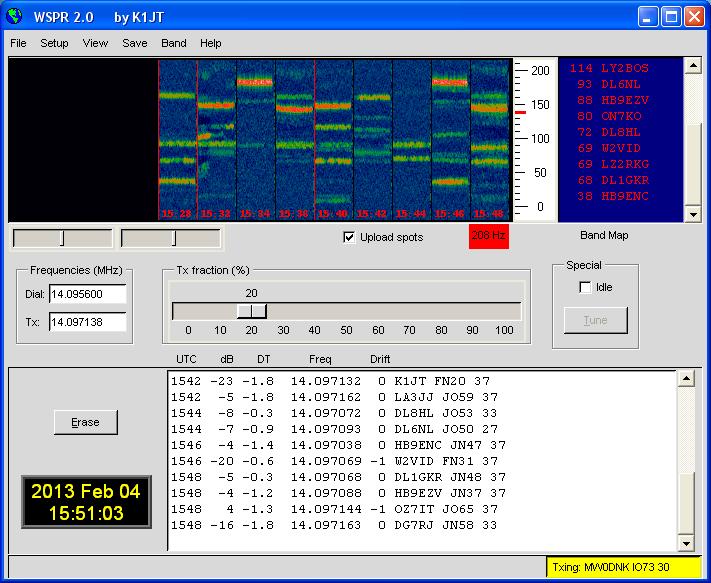The width and height of the screenshot is (711, 583).
Task: Click the Tune button
Action: click(596, 320)
